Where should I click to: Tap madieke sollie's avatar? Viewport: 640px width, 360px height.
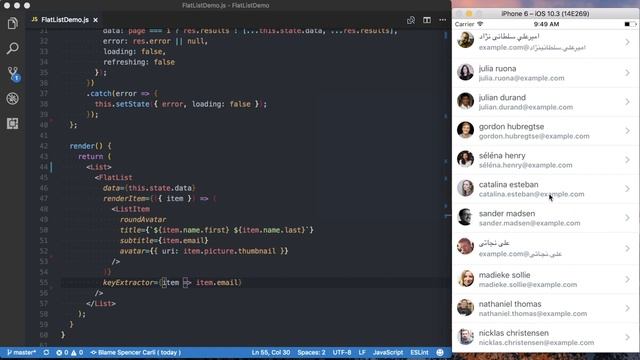pos(465,279)
